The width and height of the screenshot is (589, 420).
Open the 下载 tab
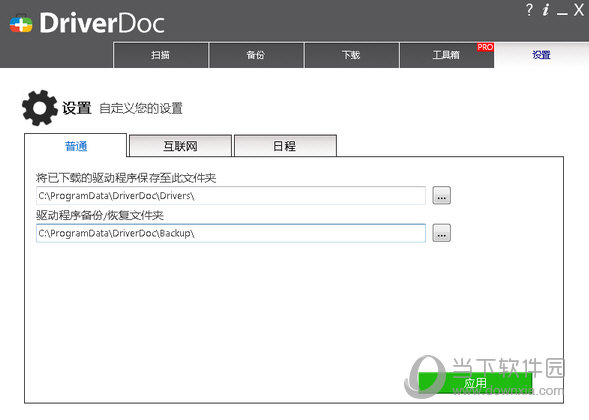click(352, 55)
